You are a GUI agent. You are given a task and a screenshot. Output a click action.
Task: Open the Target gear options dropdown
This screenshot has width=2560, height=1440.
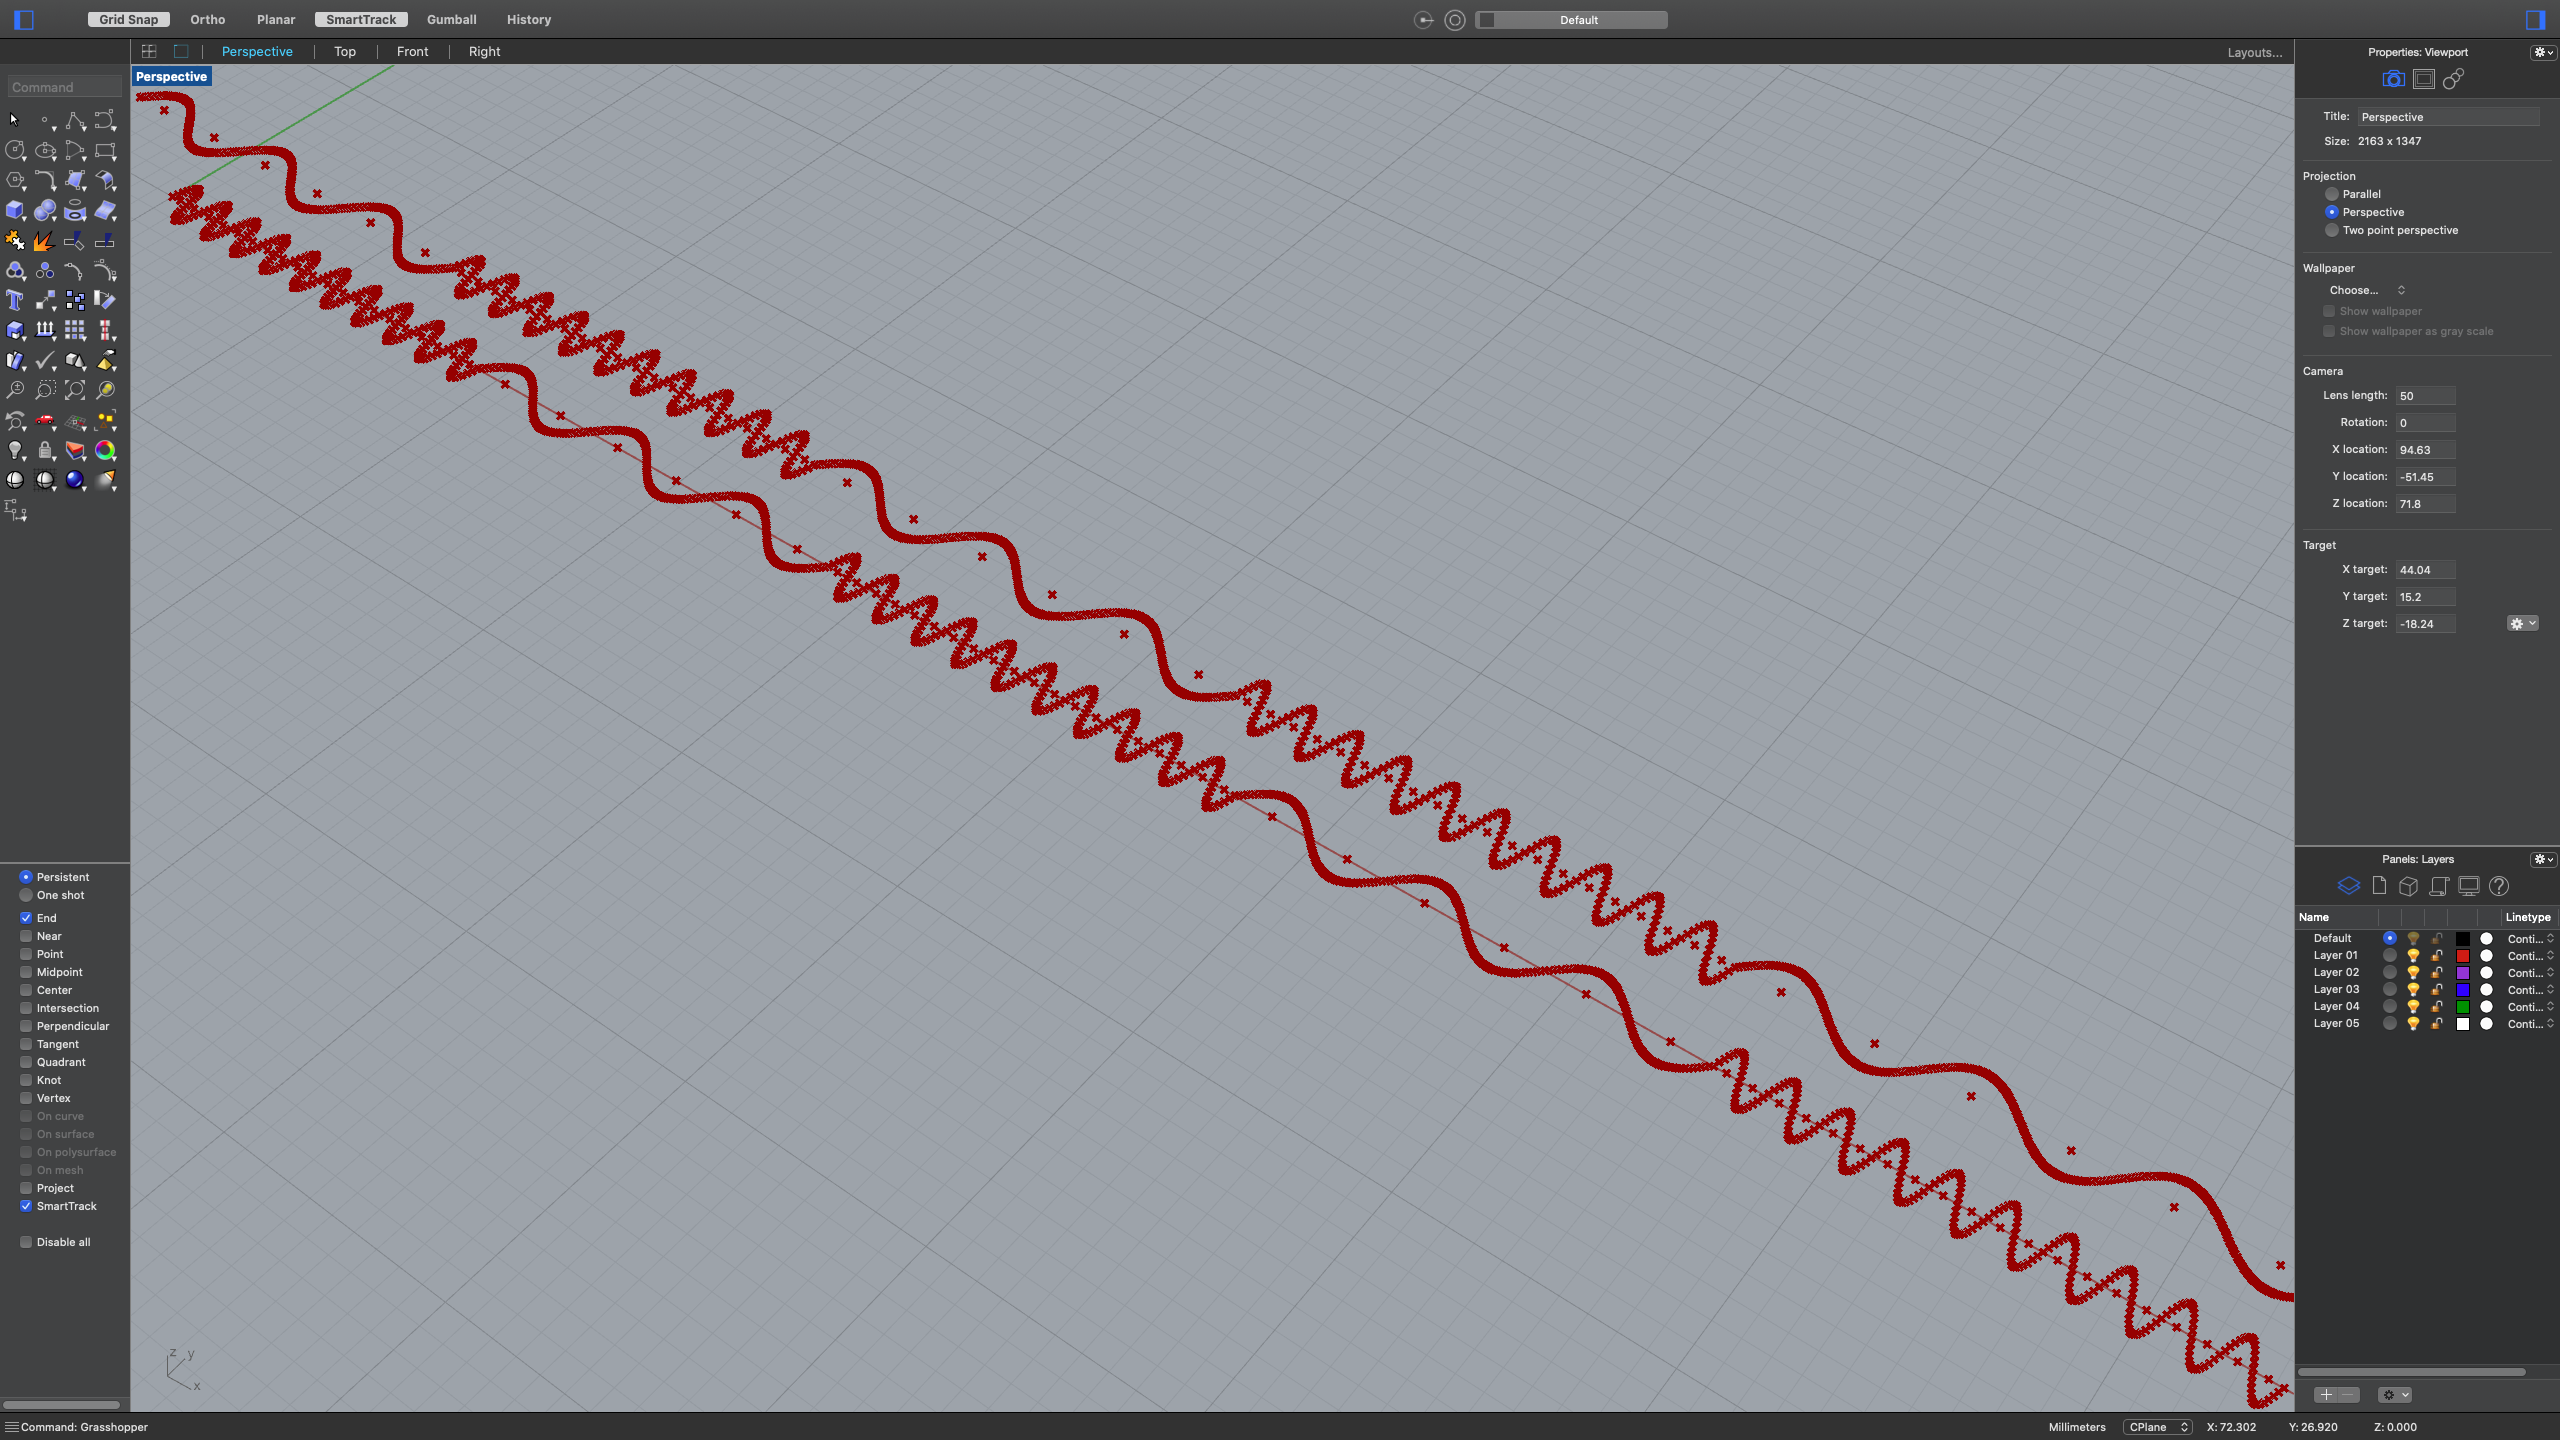pyautogui.click(x=2523, y=623)
